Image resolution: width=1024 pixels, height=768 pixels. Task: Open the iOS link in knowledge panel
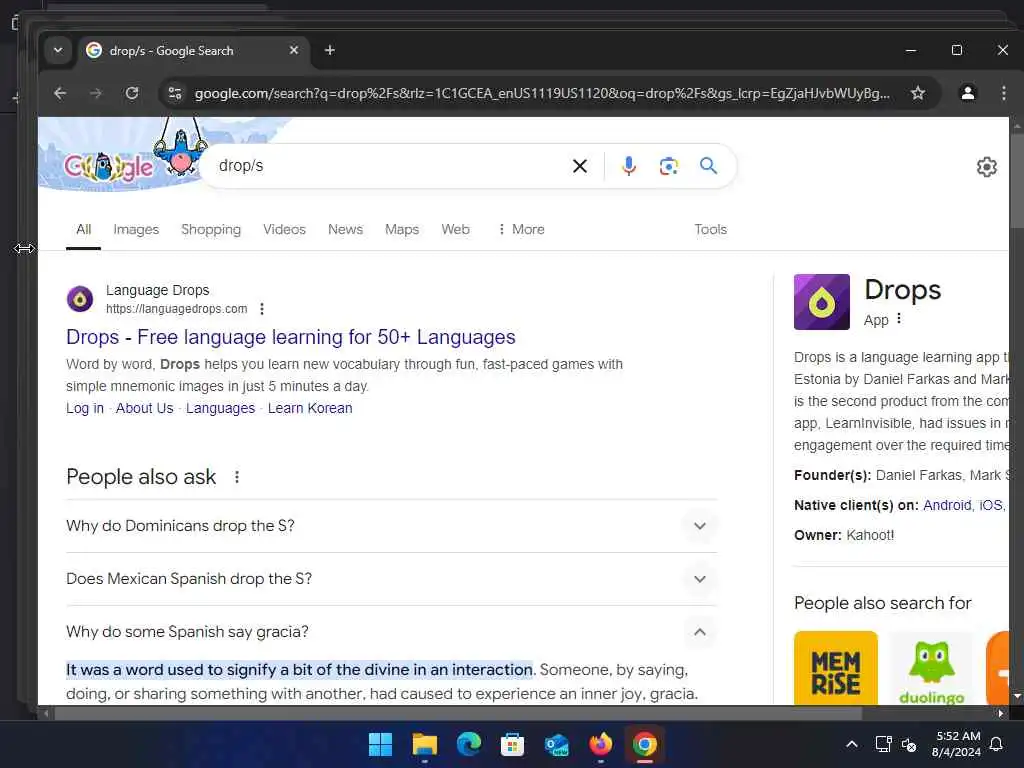(x=990, y=505)
